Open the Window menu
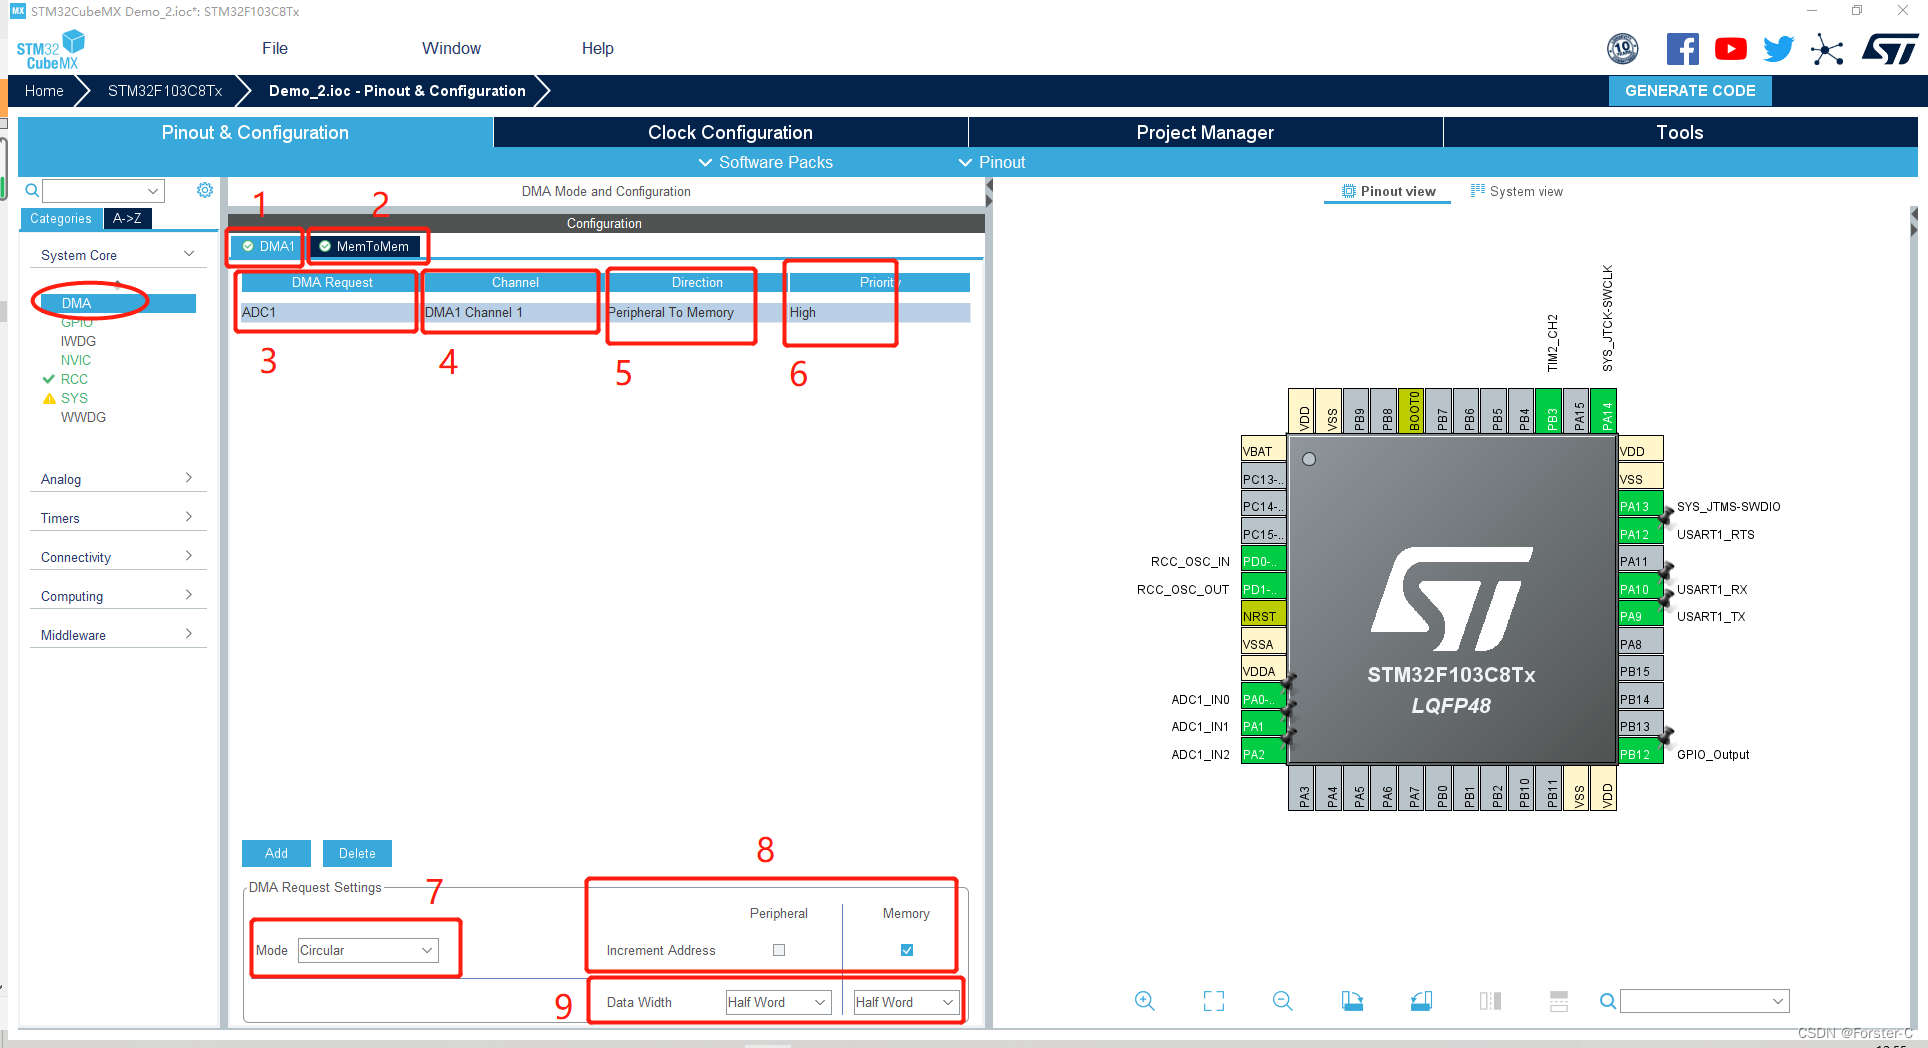Viewport: 1928px width, 1048px height. point(451,48)
